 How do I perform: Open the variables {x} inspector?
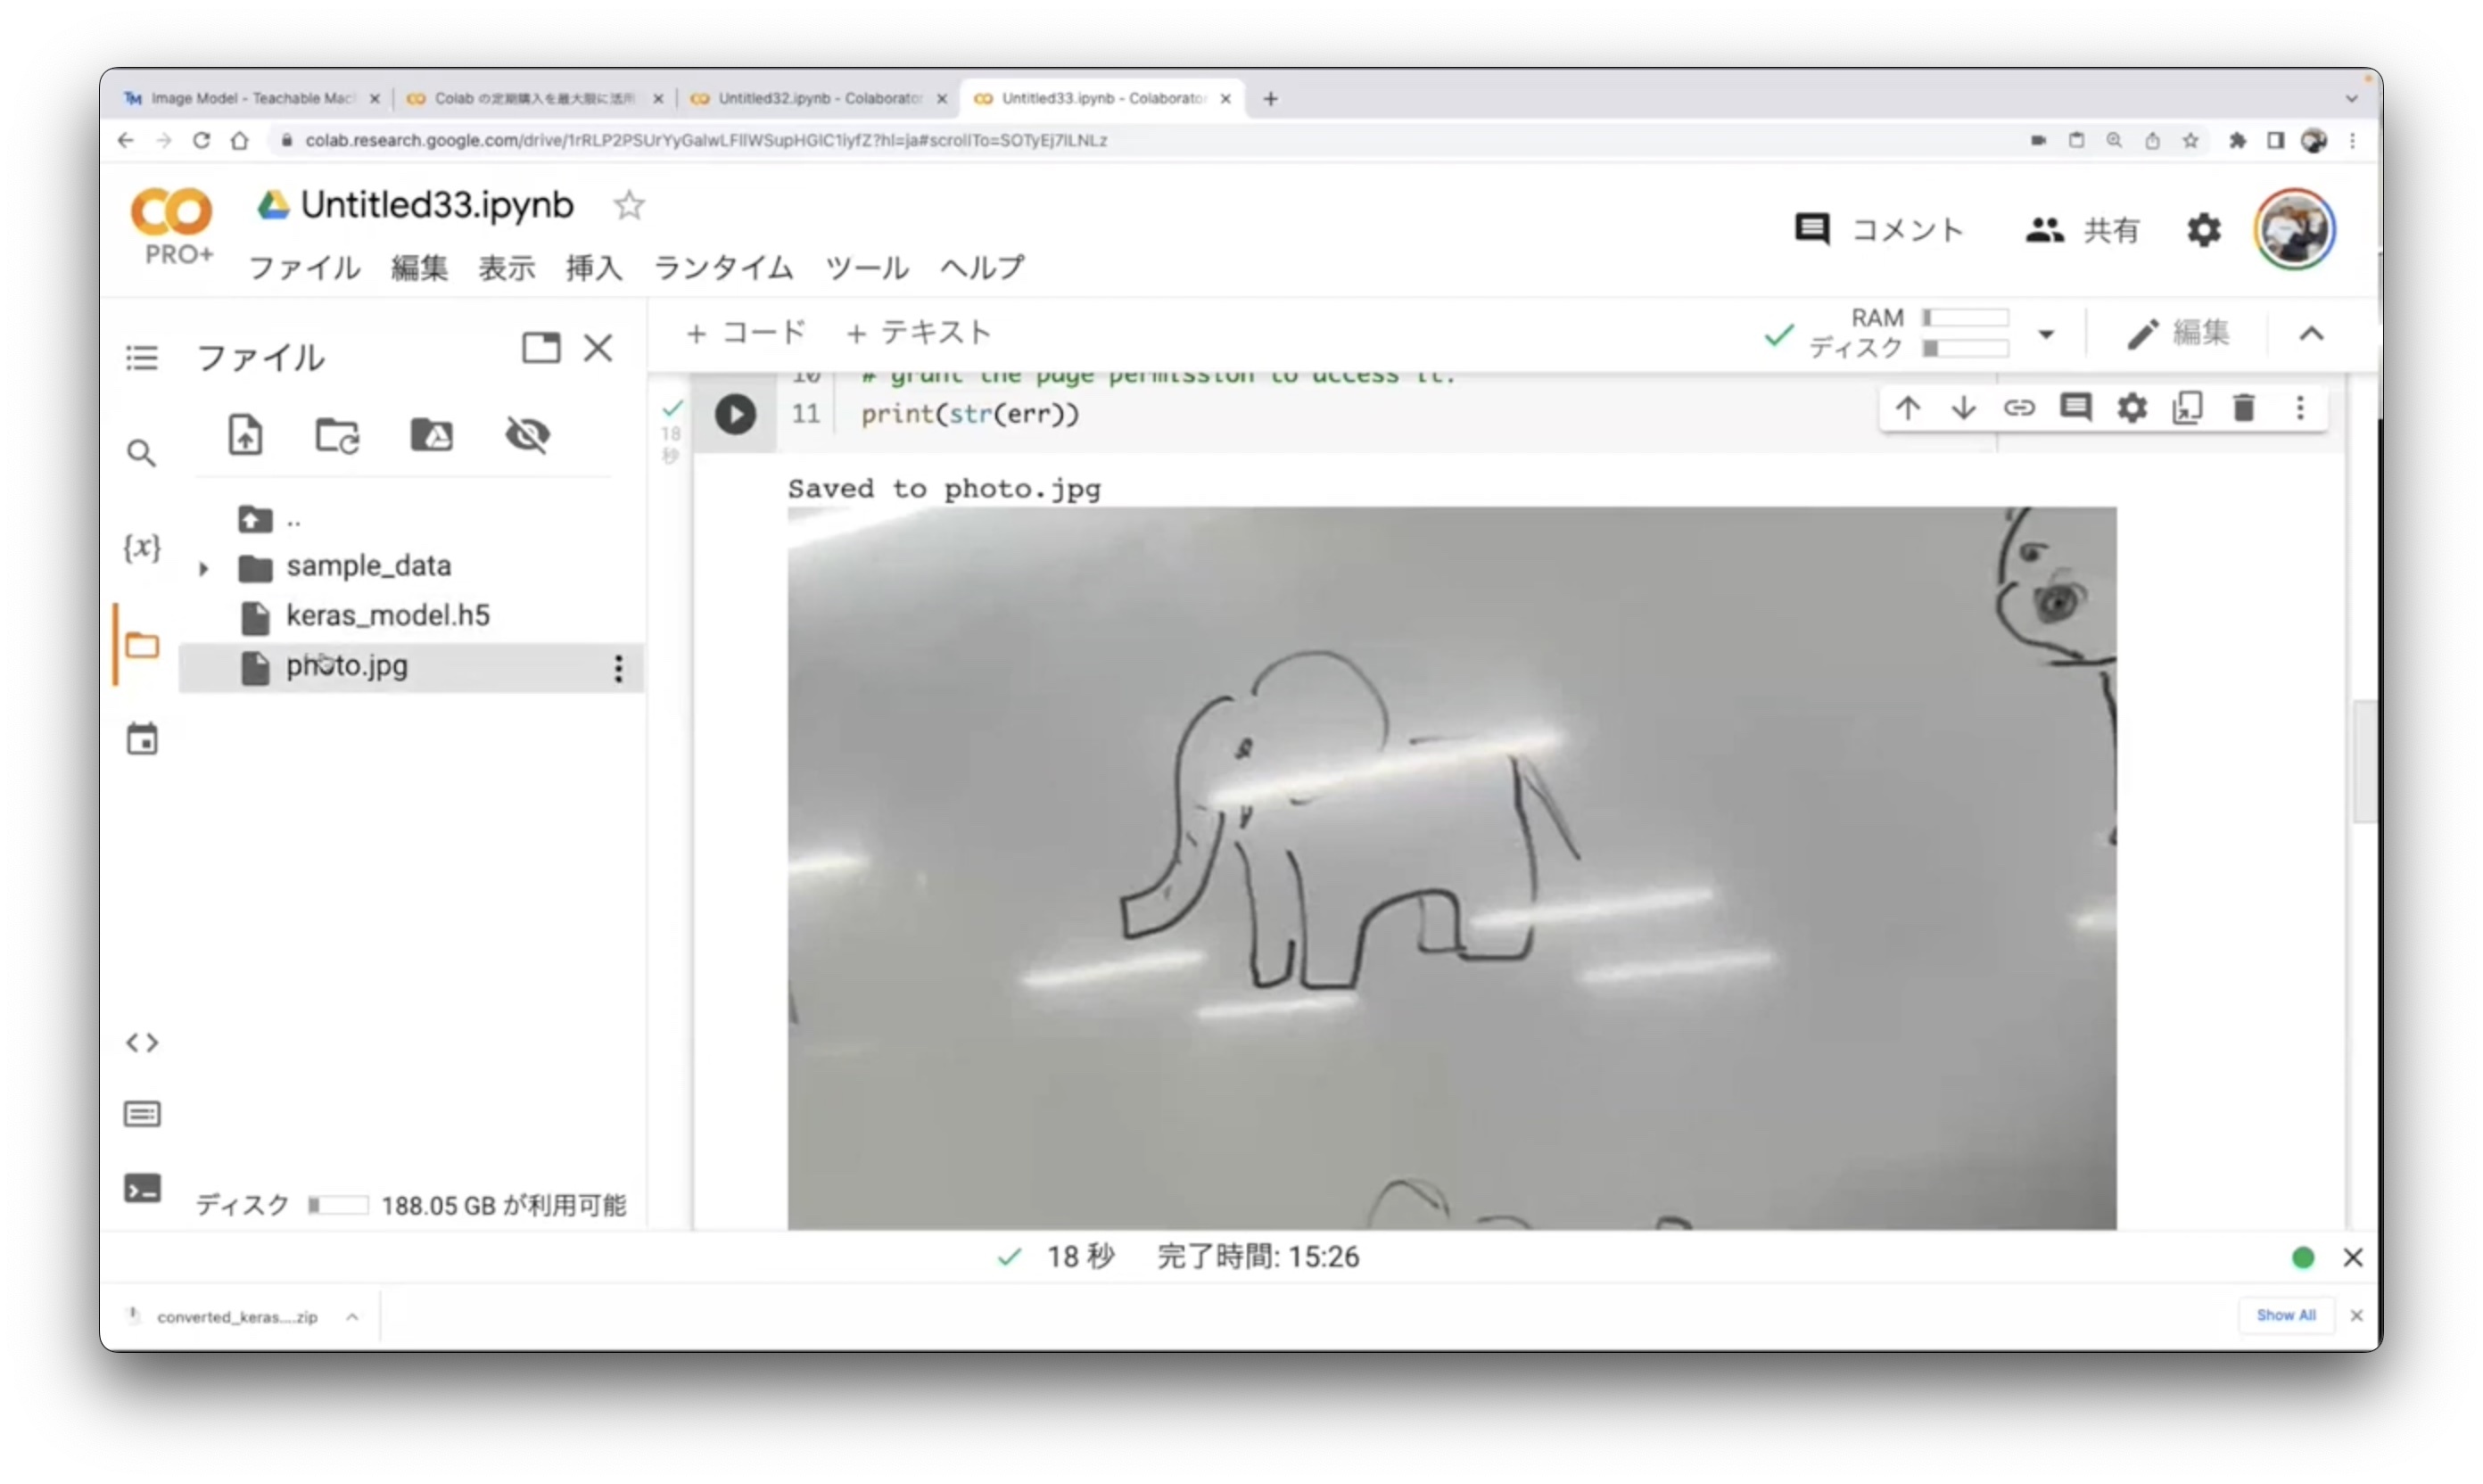(142, 547)
